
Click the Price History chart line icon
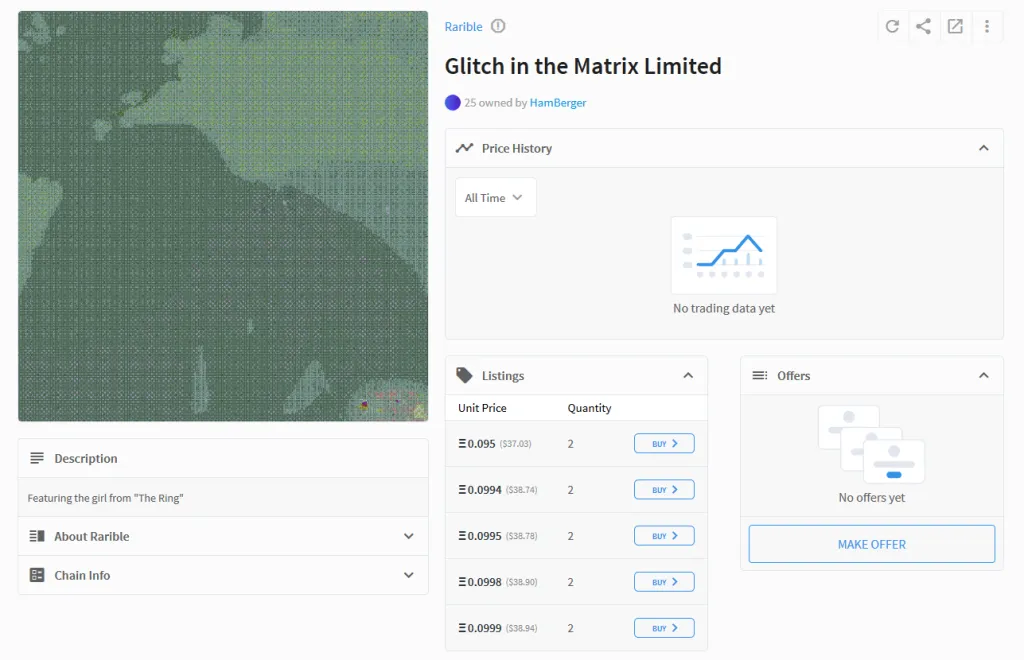pos(464,148)
